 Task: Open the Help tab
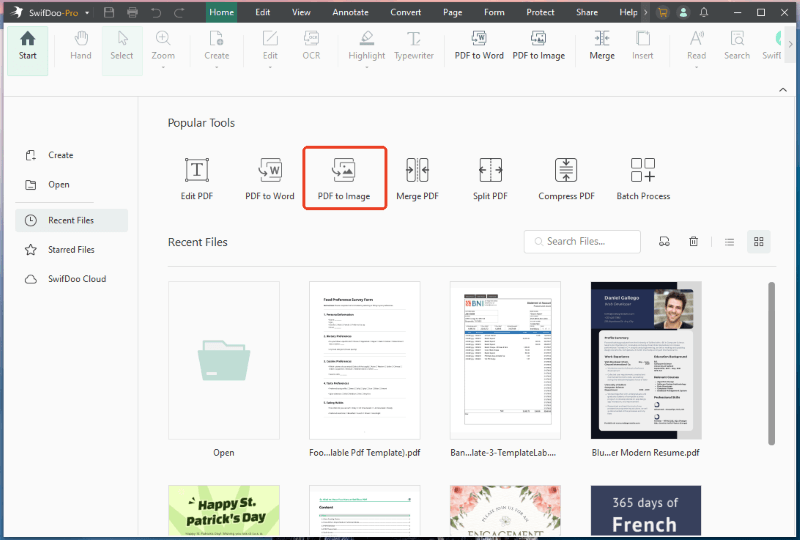[x=628, y=12]
